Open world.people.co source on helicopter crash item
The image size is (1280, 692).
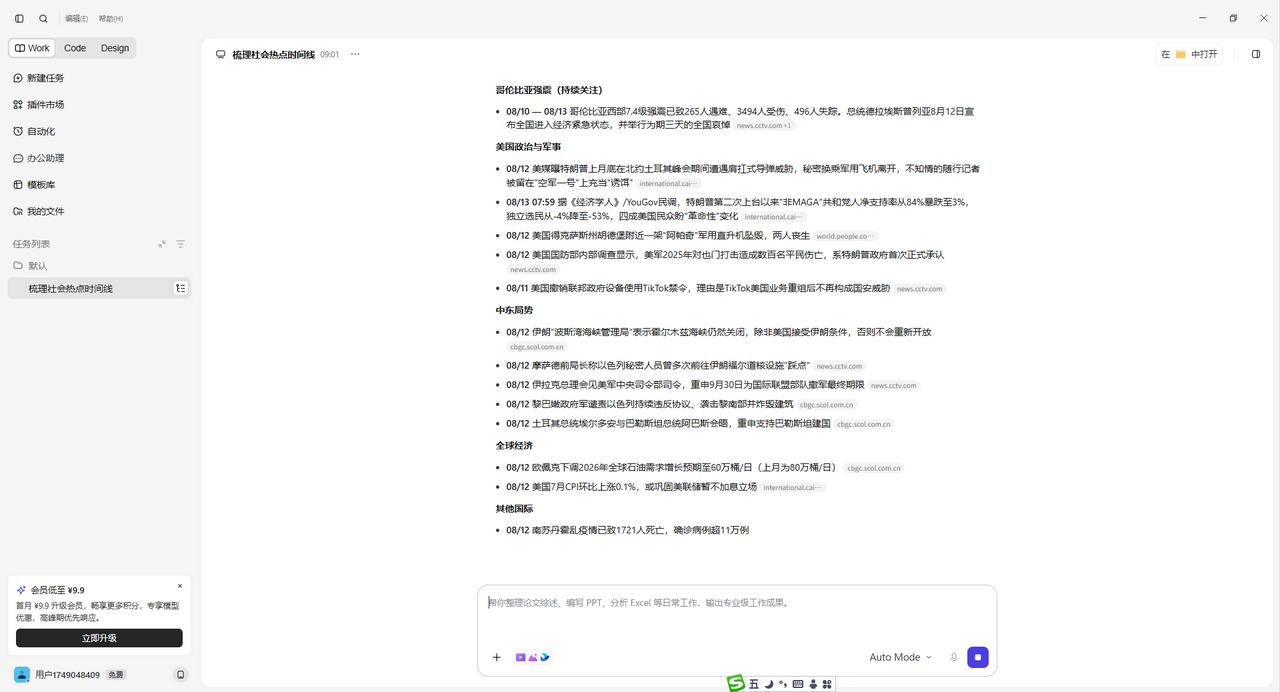846,237
